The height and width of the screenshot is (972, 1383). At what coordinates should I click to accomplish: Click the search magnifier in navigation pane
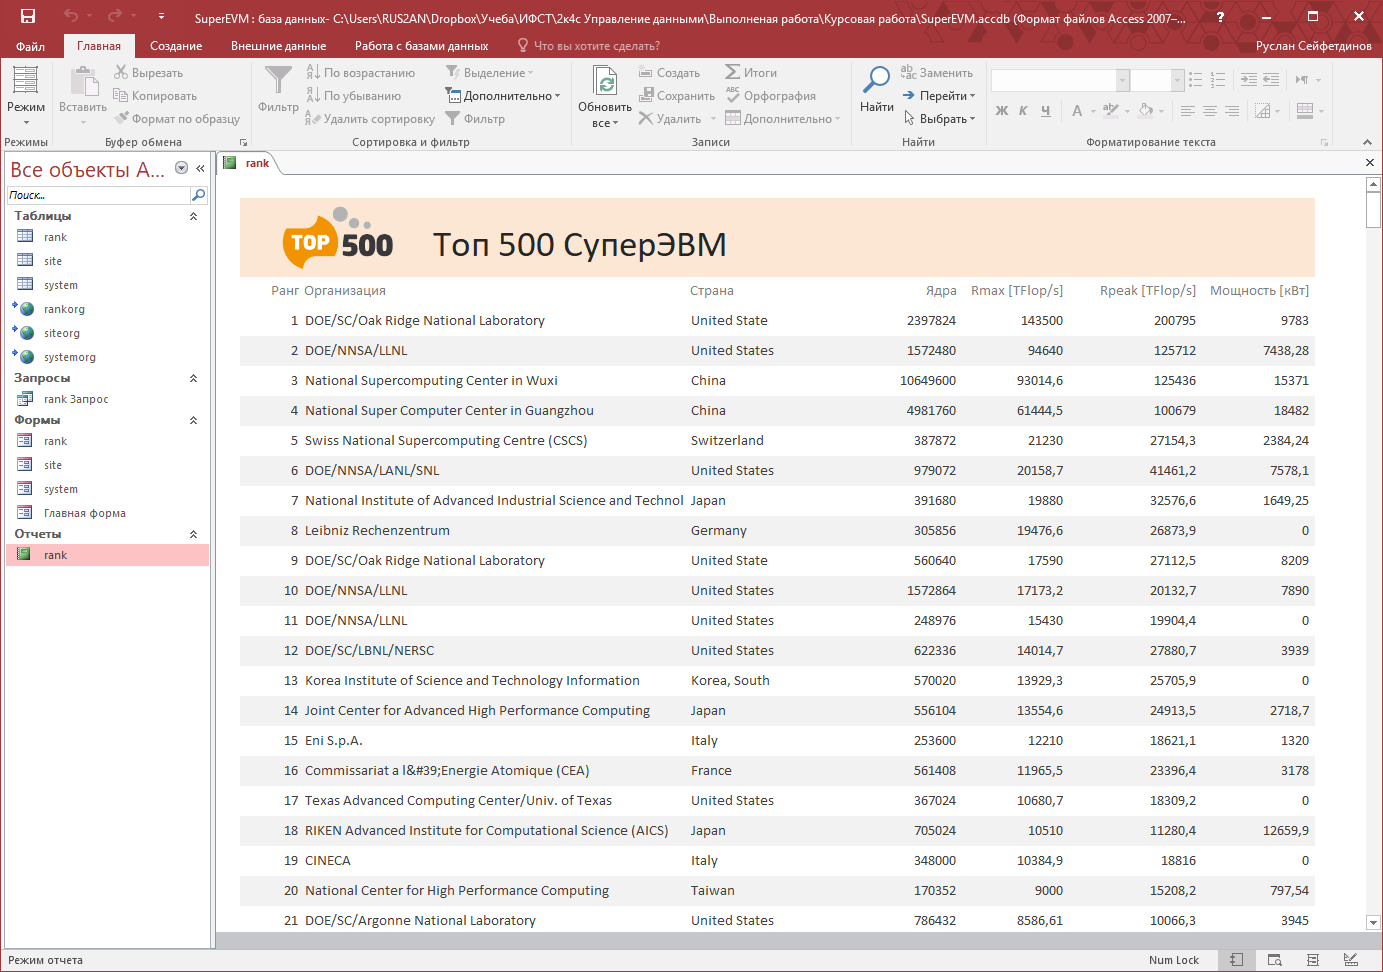[198, 195]
